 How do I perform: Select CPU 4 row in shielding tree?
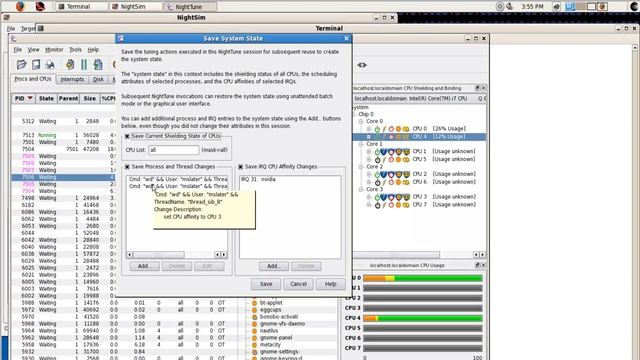point(419,137)
